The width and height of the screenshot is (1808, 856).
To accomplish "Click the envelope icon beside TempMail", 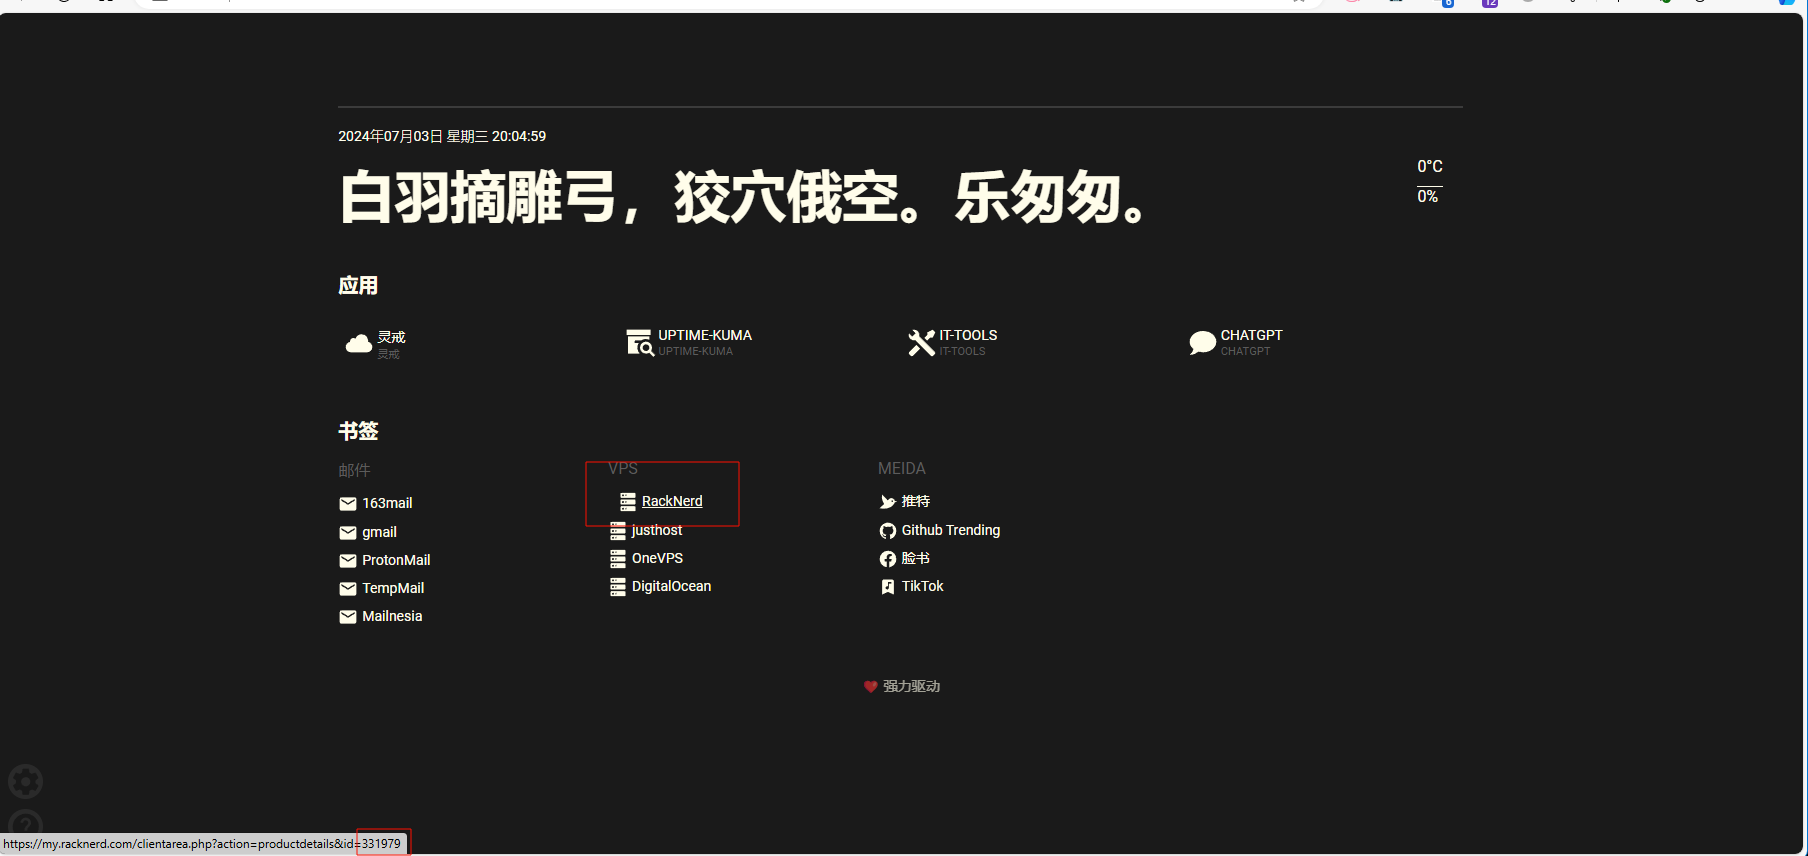I will pos(348,589).
